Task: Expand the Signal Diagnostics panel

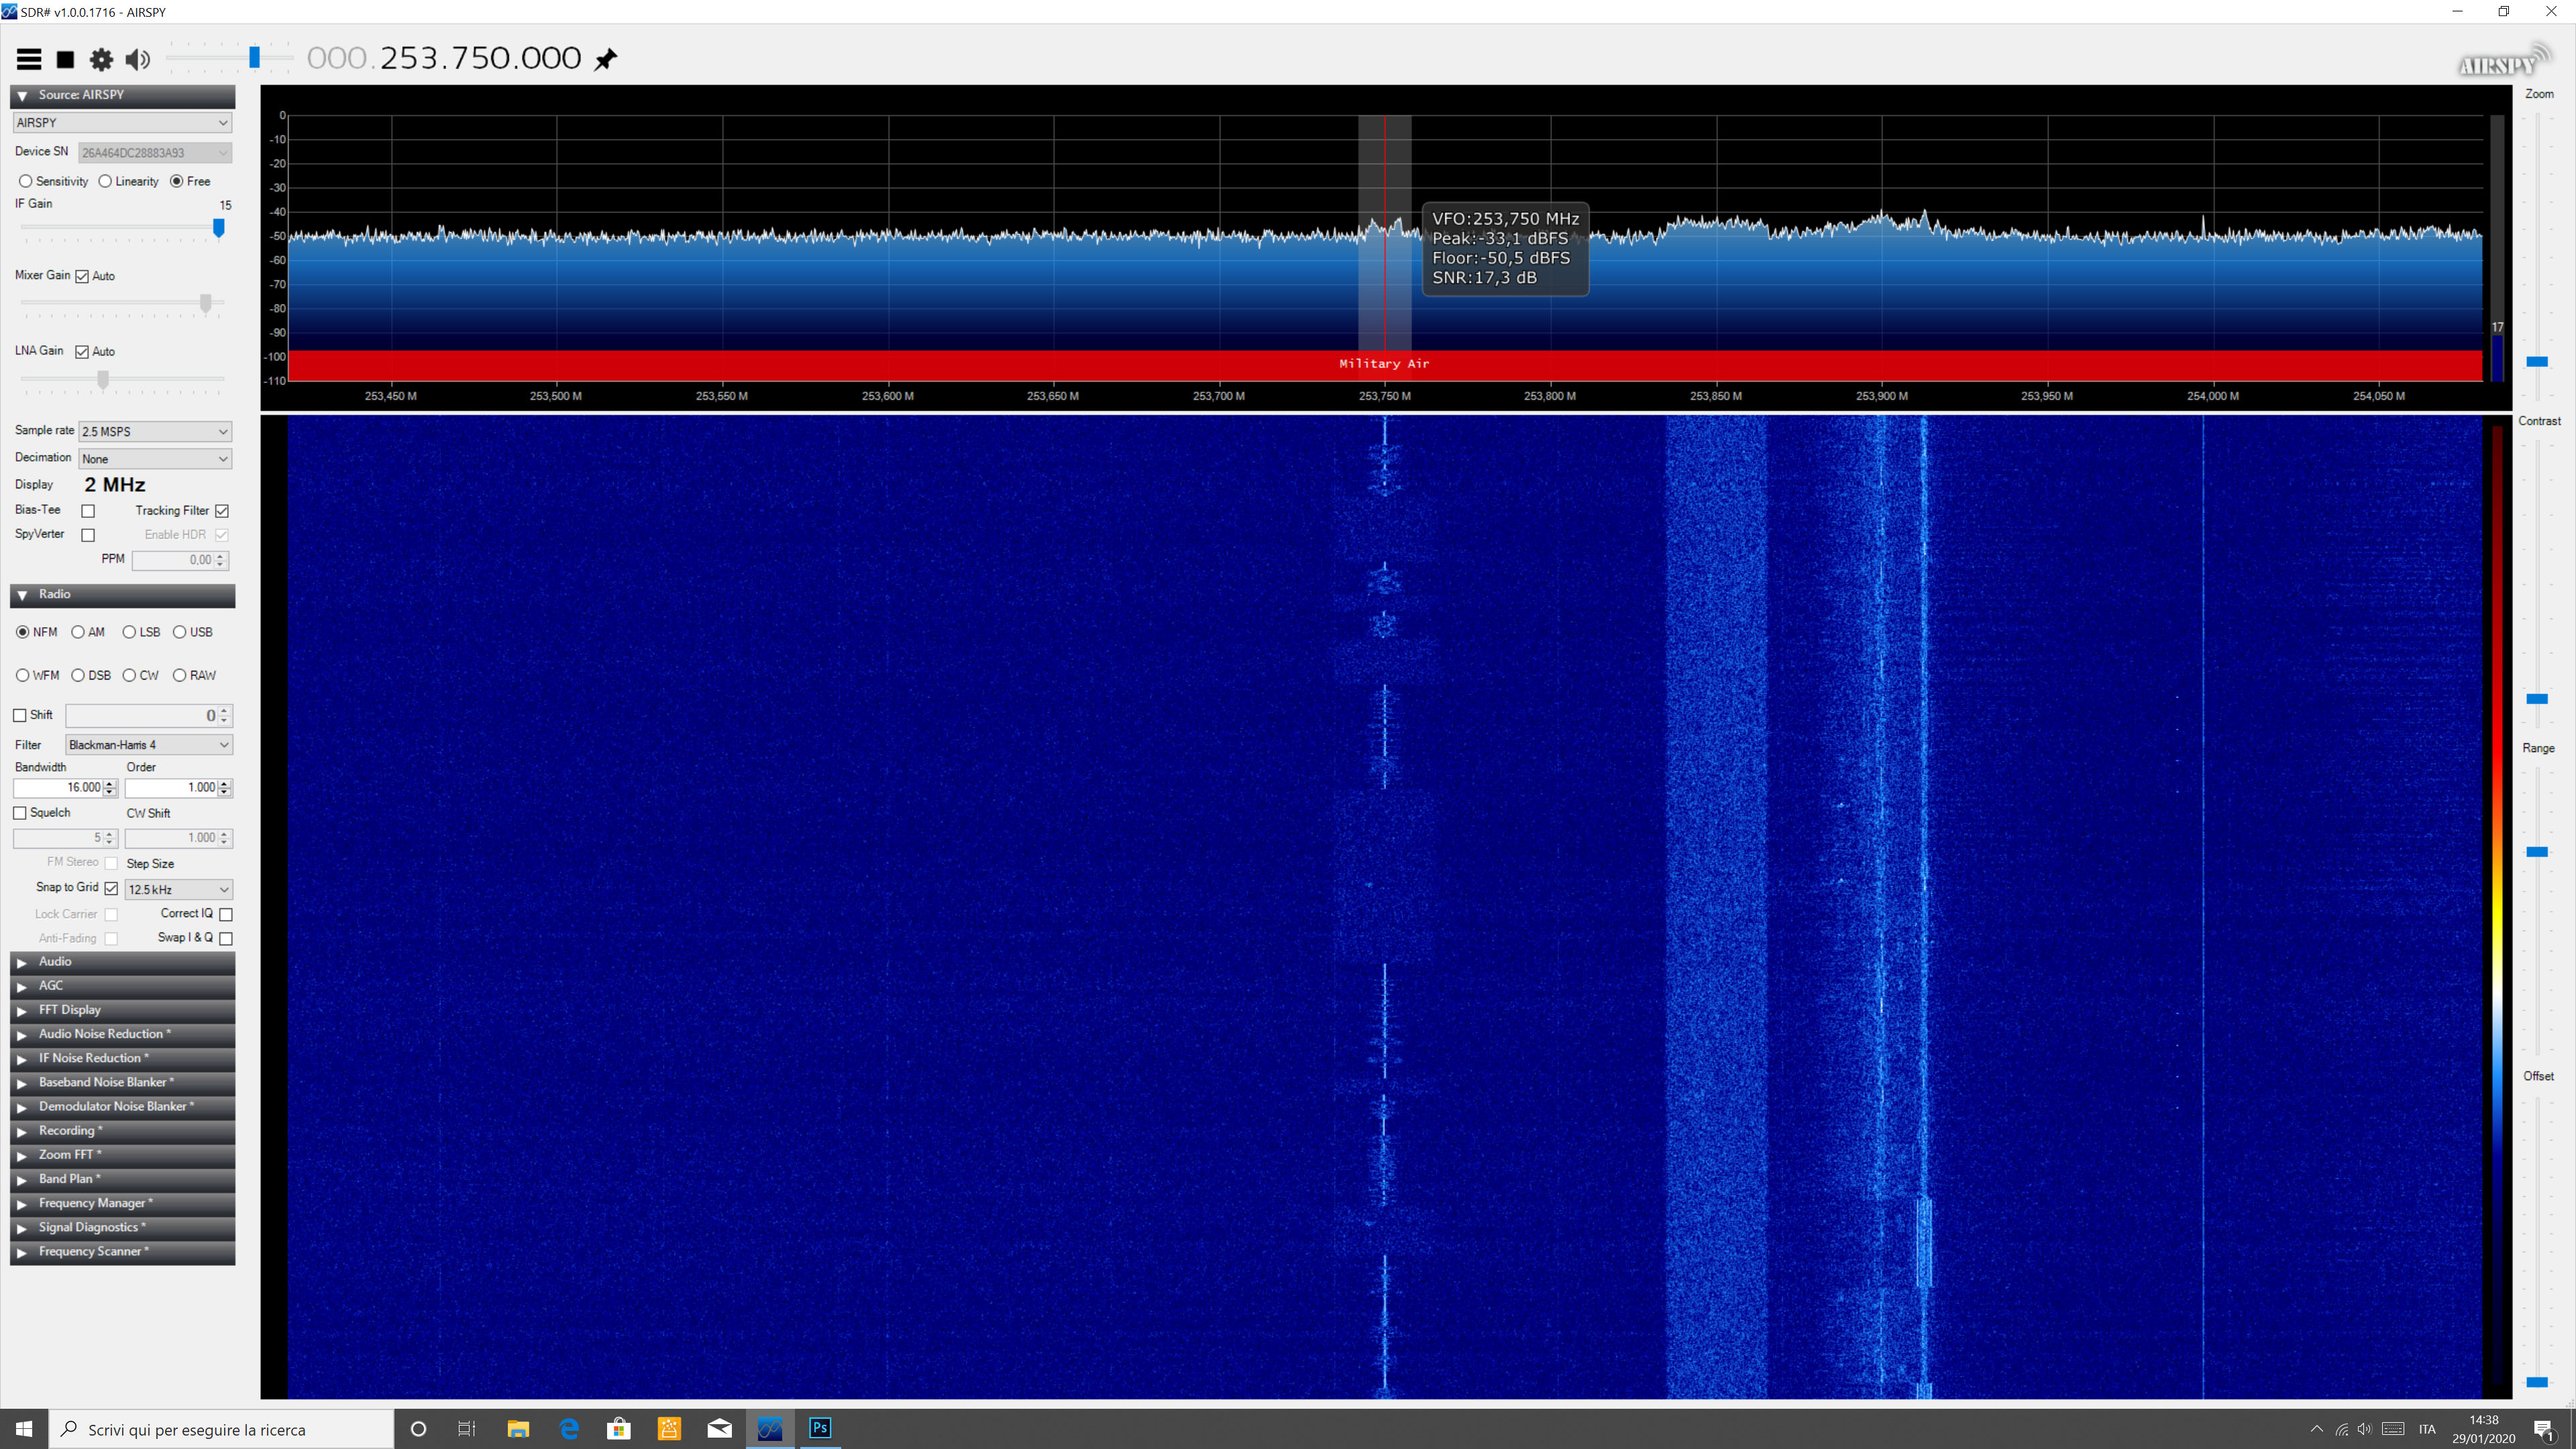Action: click(122, 1228)
